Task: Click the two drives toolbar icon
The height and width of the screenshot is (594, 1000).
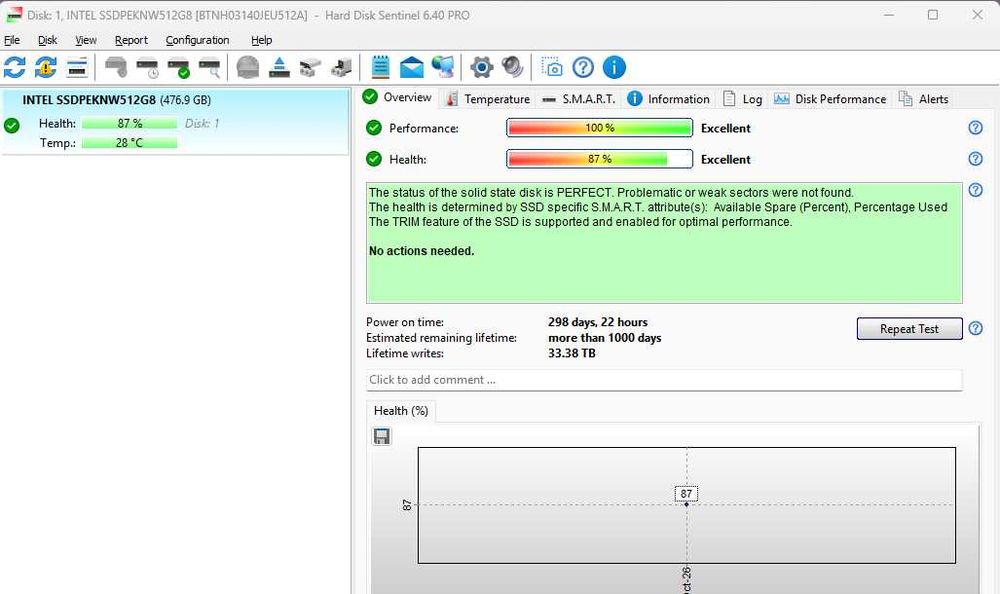Action: 311,67
